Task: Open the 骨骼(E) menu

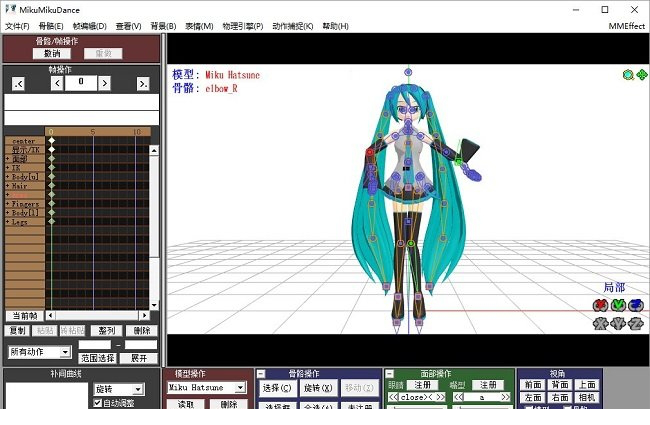Action: click(x=51, y=26)
